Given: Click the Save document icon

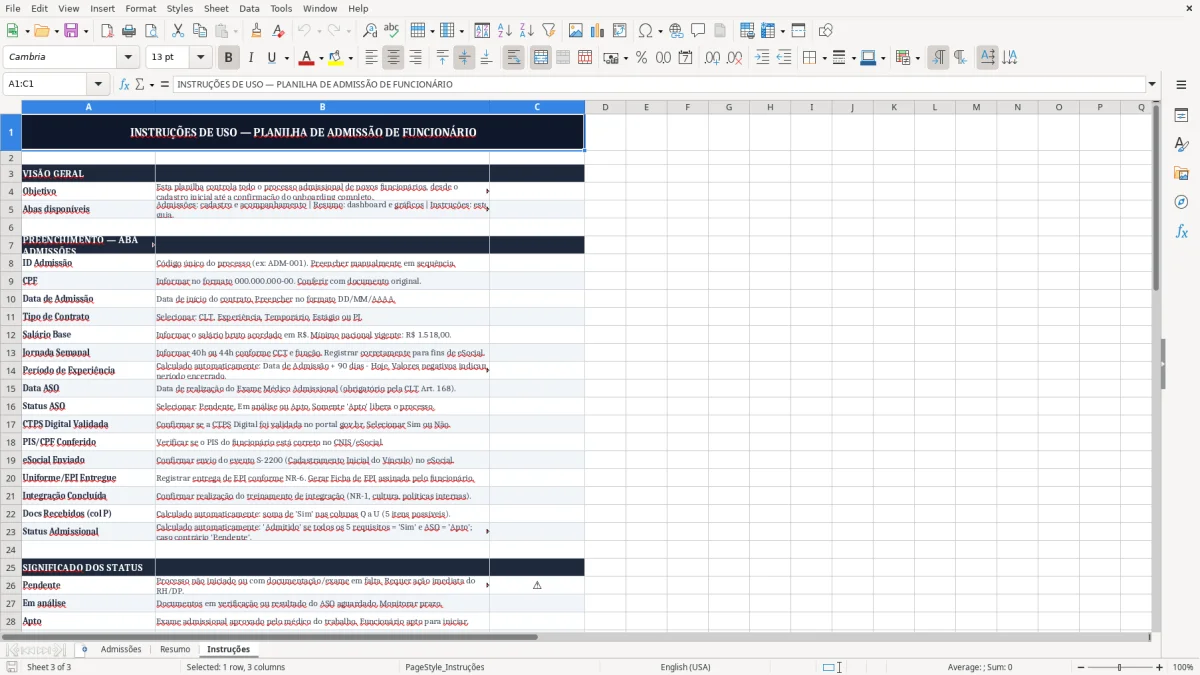Looking at the screenshot, I should pyautogui.click(x=70, y=31).
